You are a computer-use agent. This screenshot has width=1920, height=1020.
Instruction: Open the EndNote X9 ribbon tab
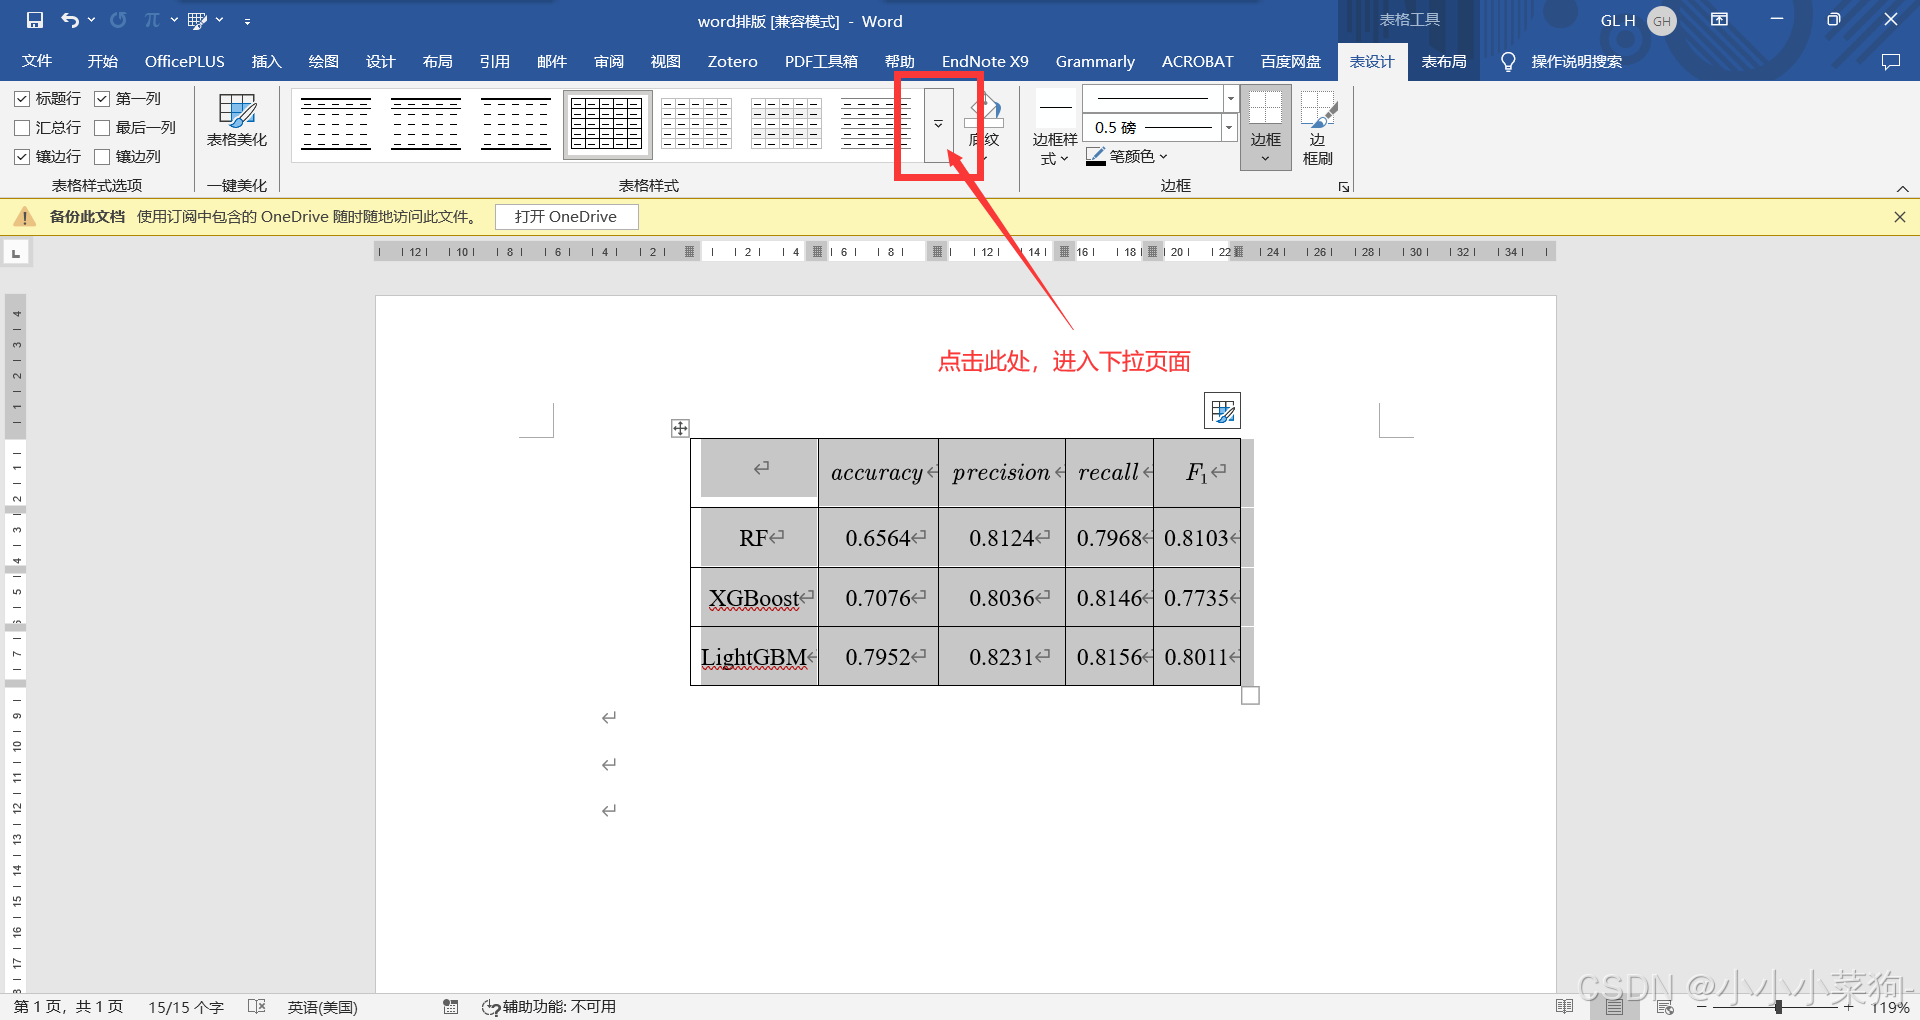point(984,61)
